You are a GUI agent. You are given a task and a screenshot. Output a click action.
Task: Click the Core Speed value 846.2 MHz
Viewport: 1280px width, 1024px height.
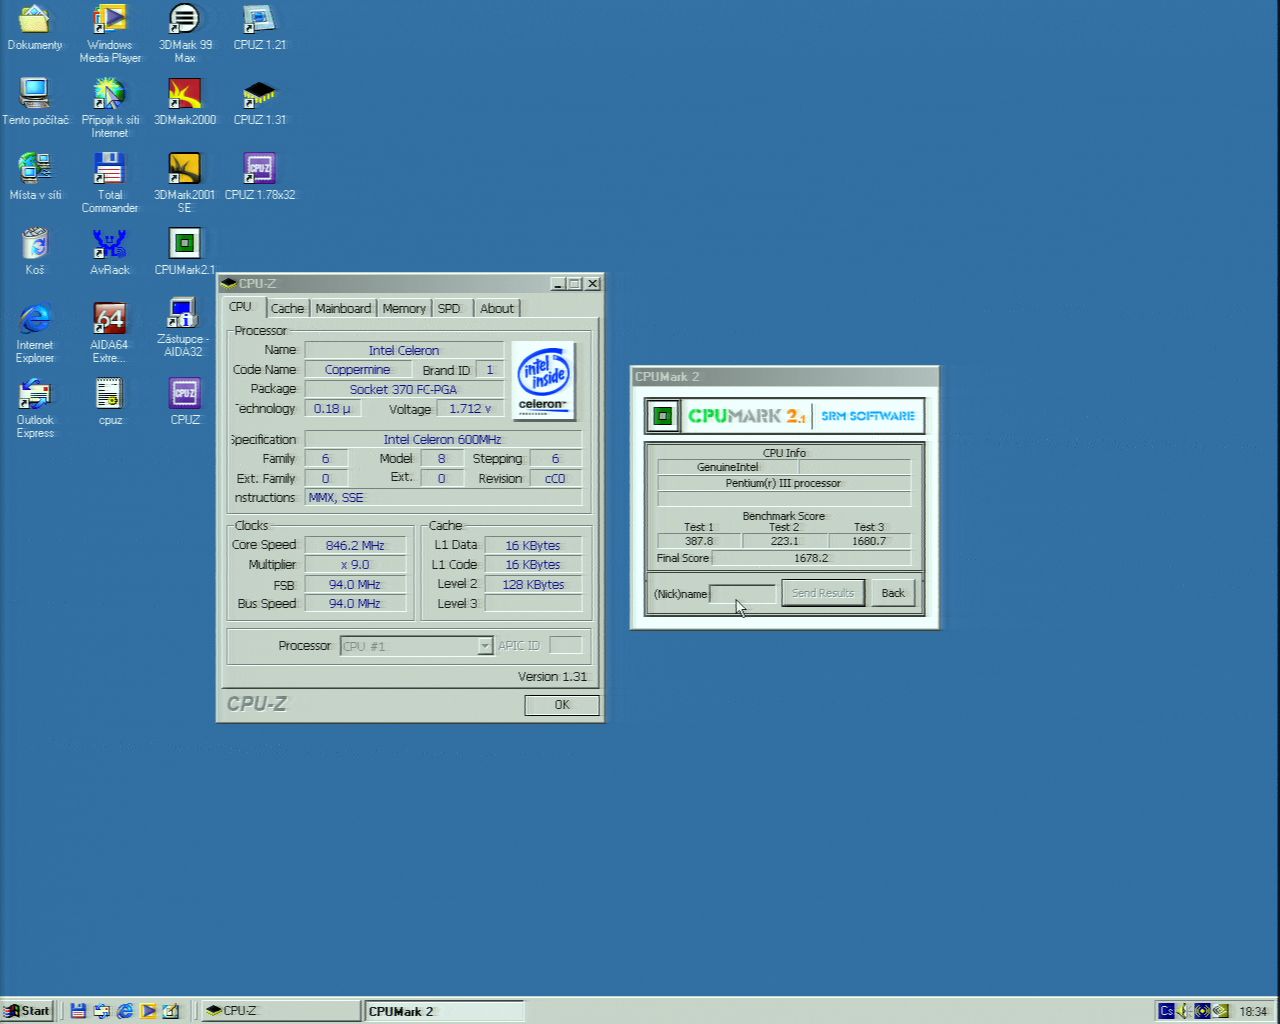(x=355, y=545)
